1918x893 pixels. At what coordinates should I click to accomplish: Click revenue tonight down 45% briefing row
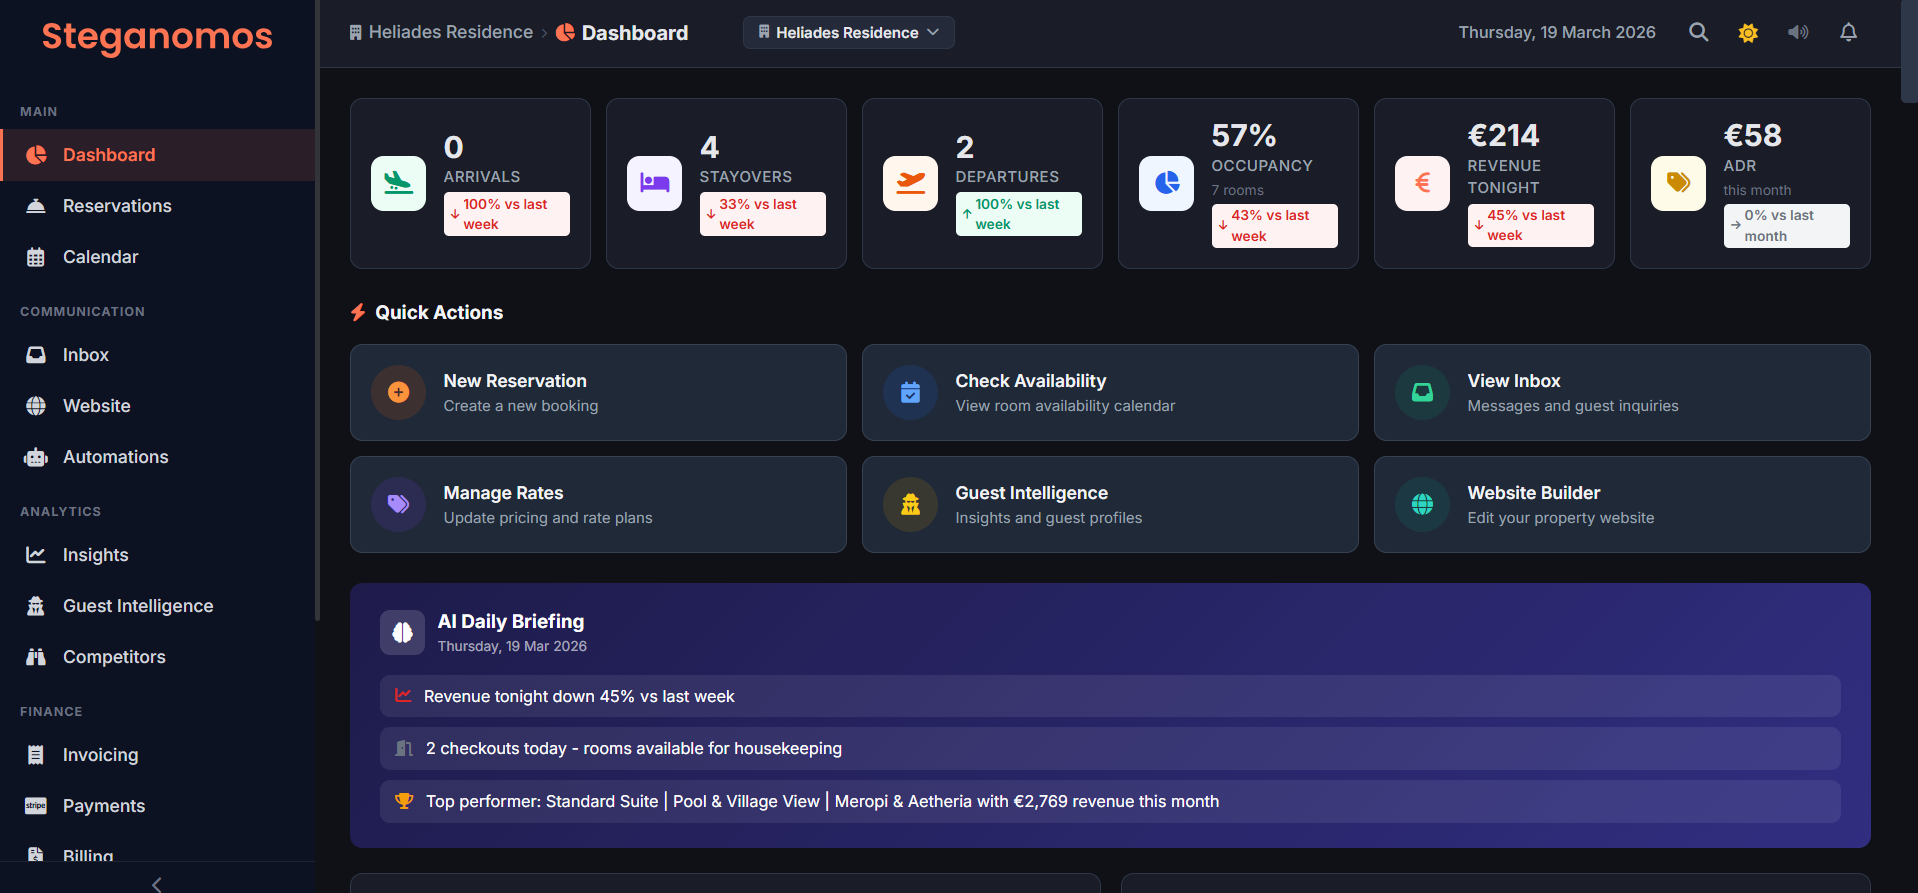tap(1110, 696)
